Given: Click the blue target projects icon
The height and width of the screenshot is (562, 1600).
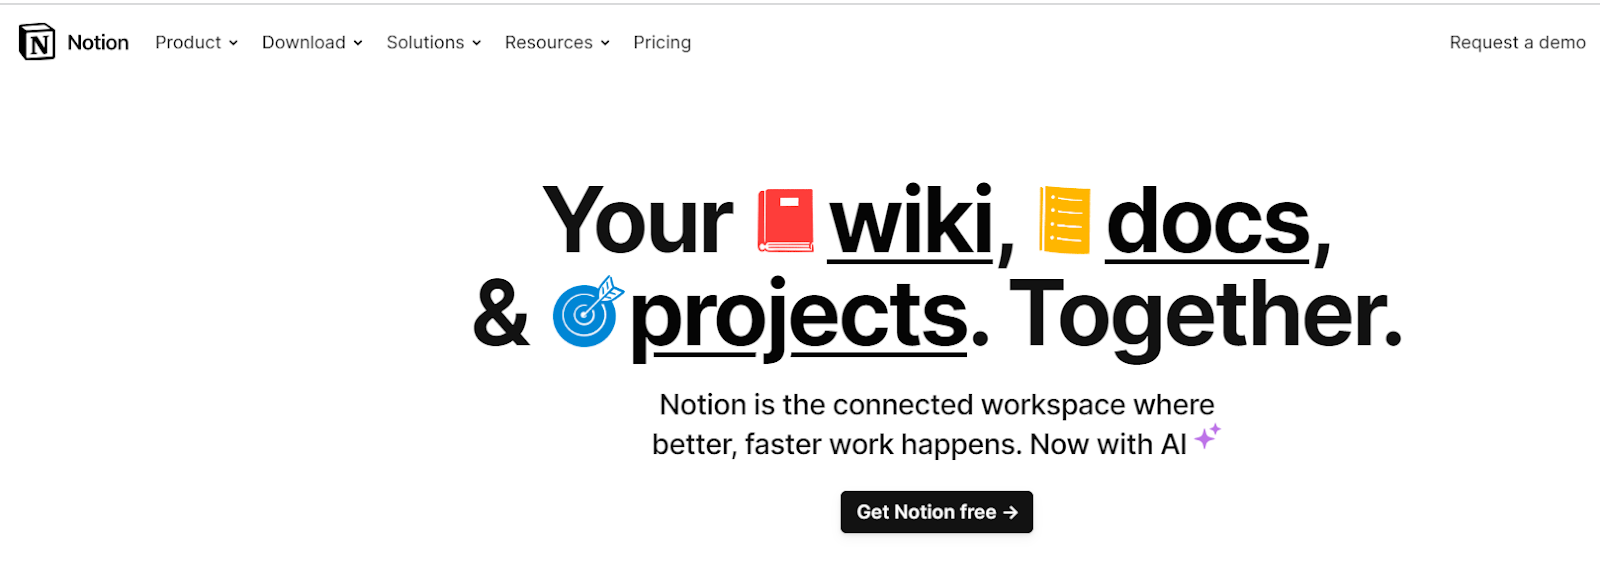Looking at the screenshot, I should point(587,313).
